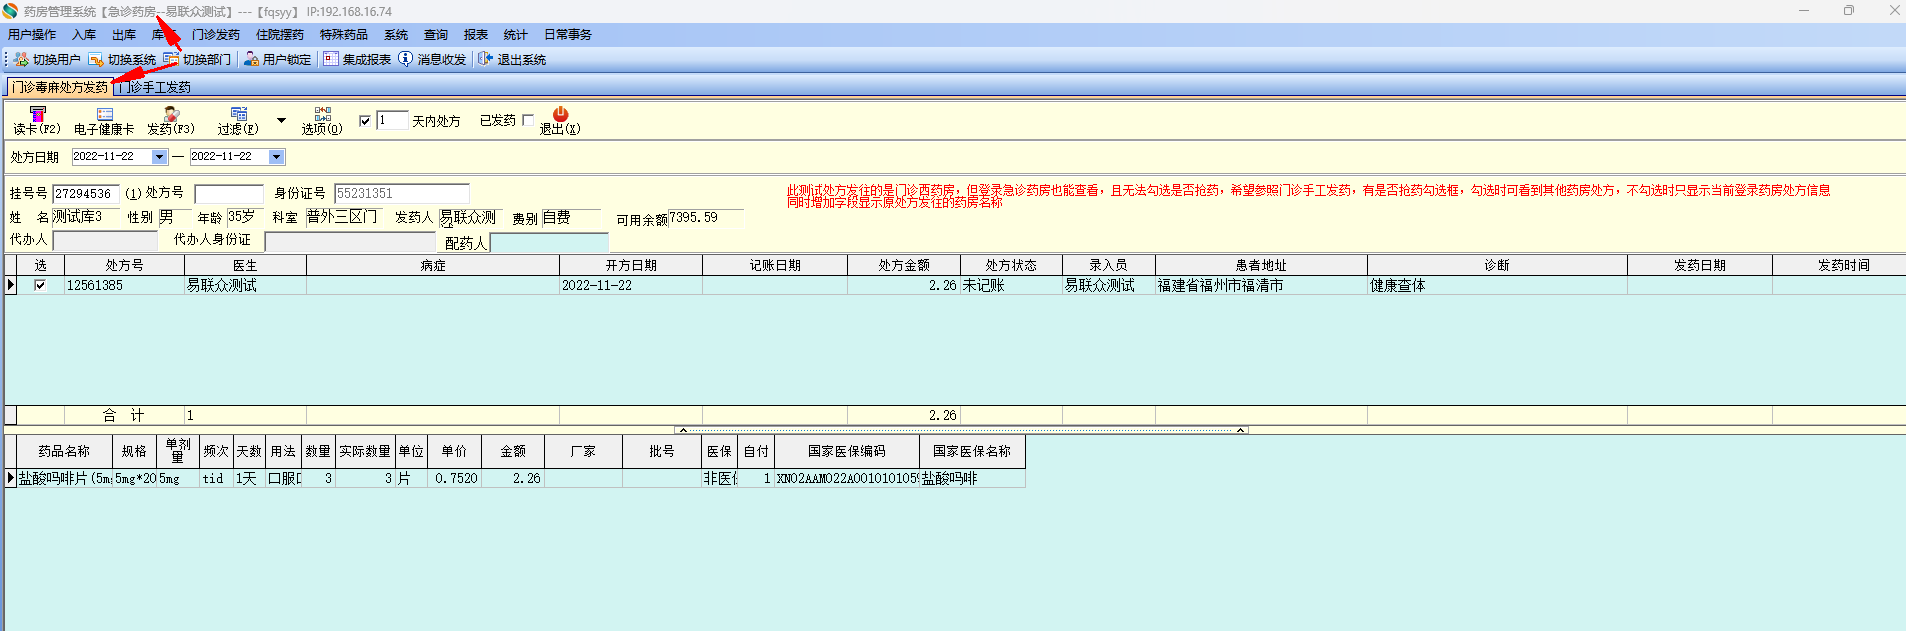
Task: Open the 入库 menu
Action: click(84, 35)
